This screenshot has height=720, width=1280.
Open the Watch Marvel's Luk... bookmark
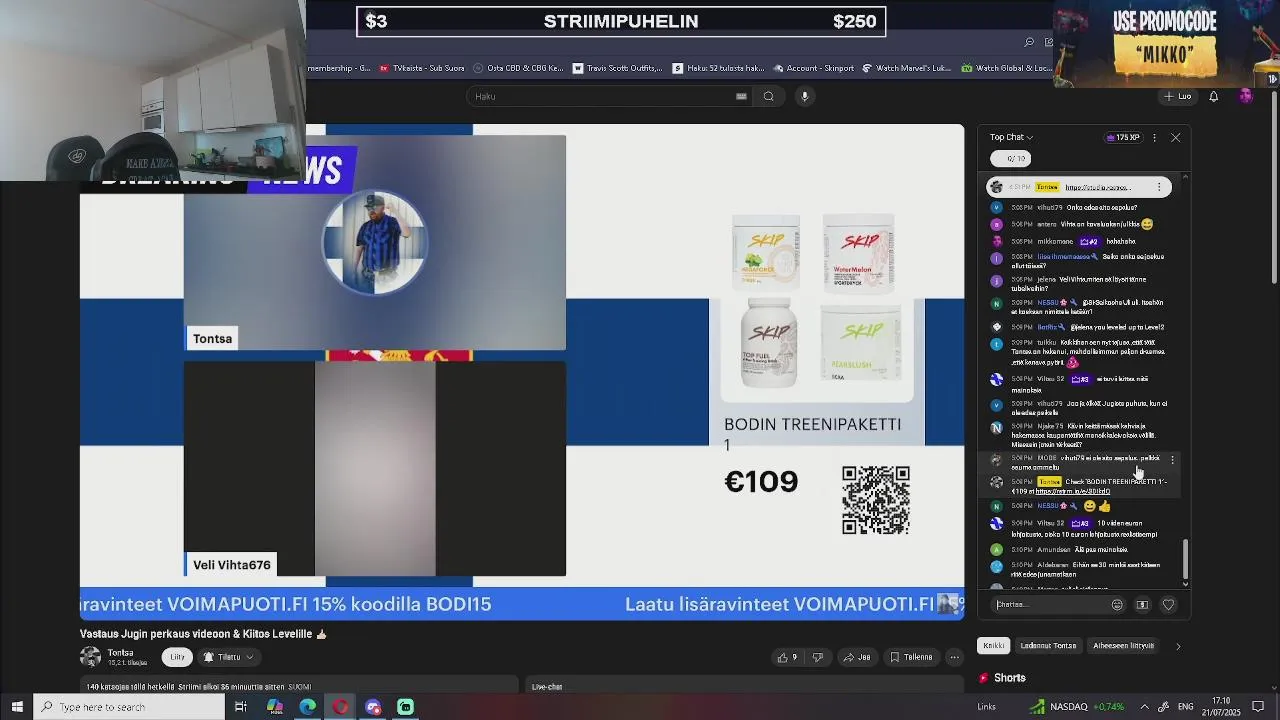coord(907,68)
